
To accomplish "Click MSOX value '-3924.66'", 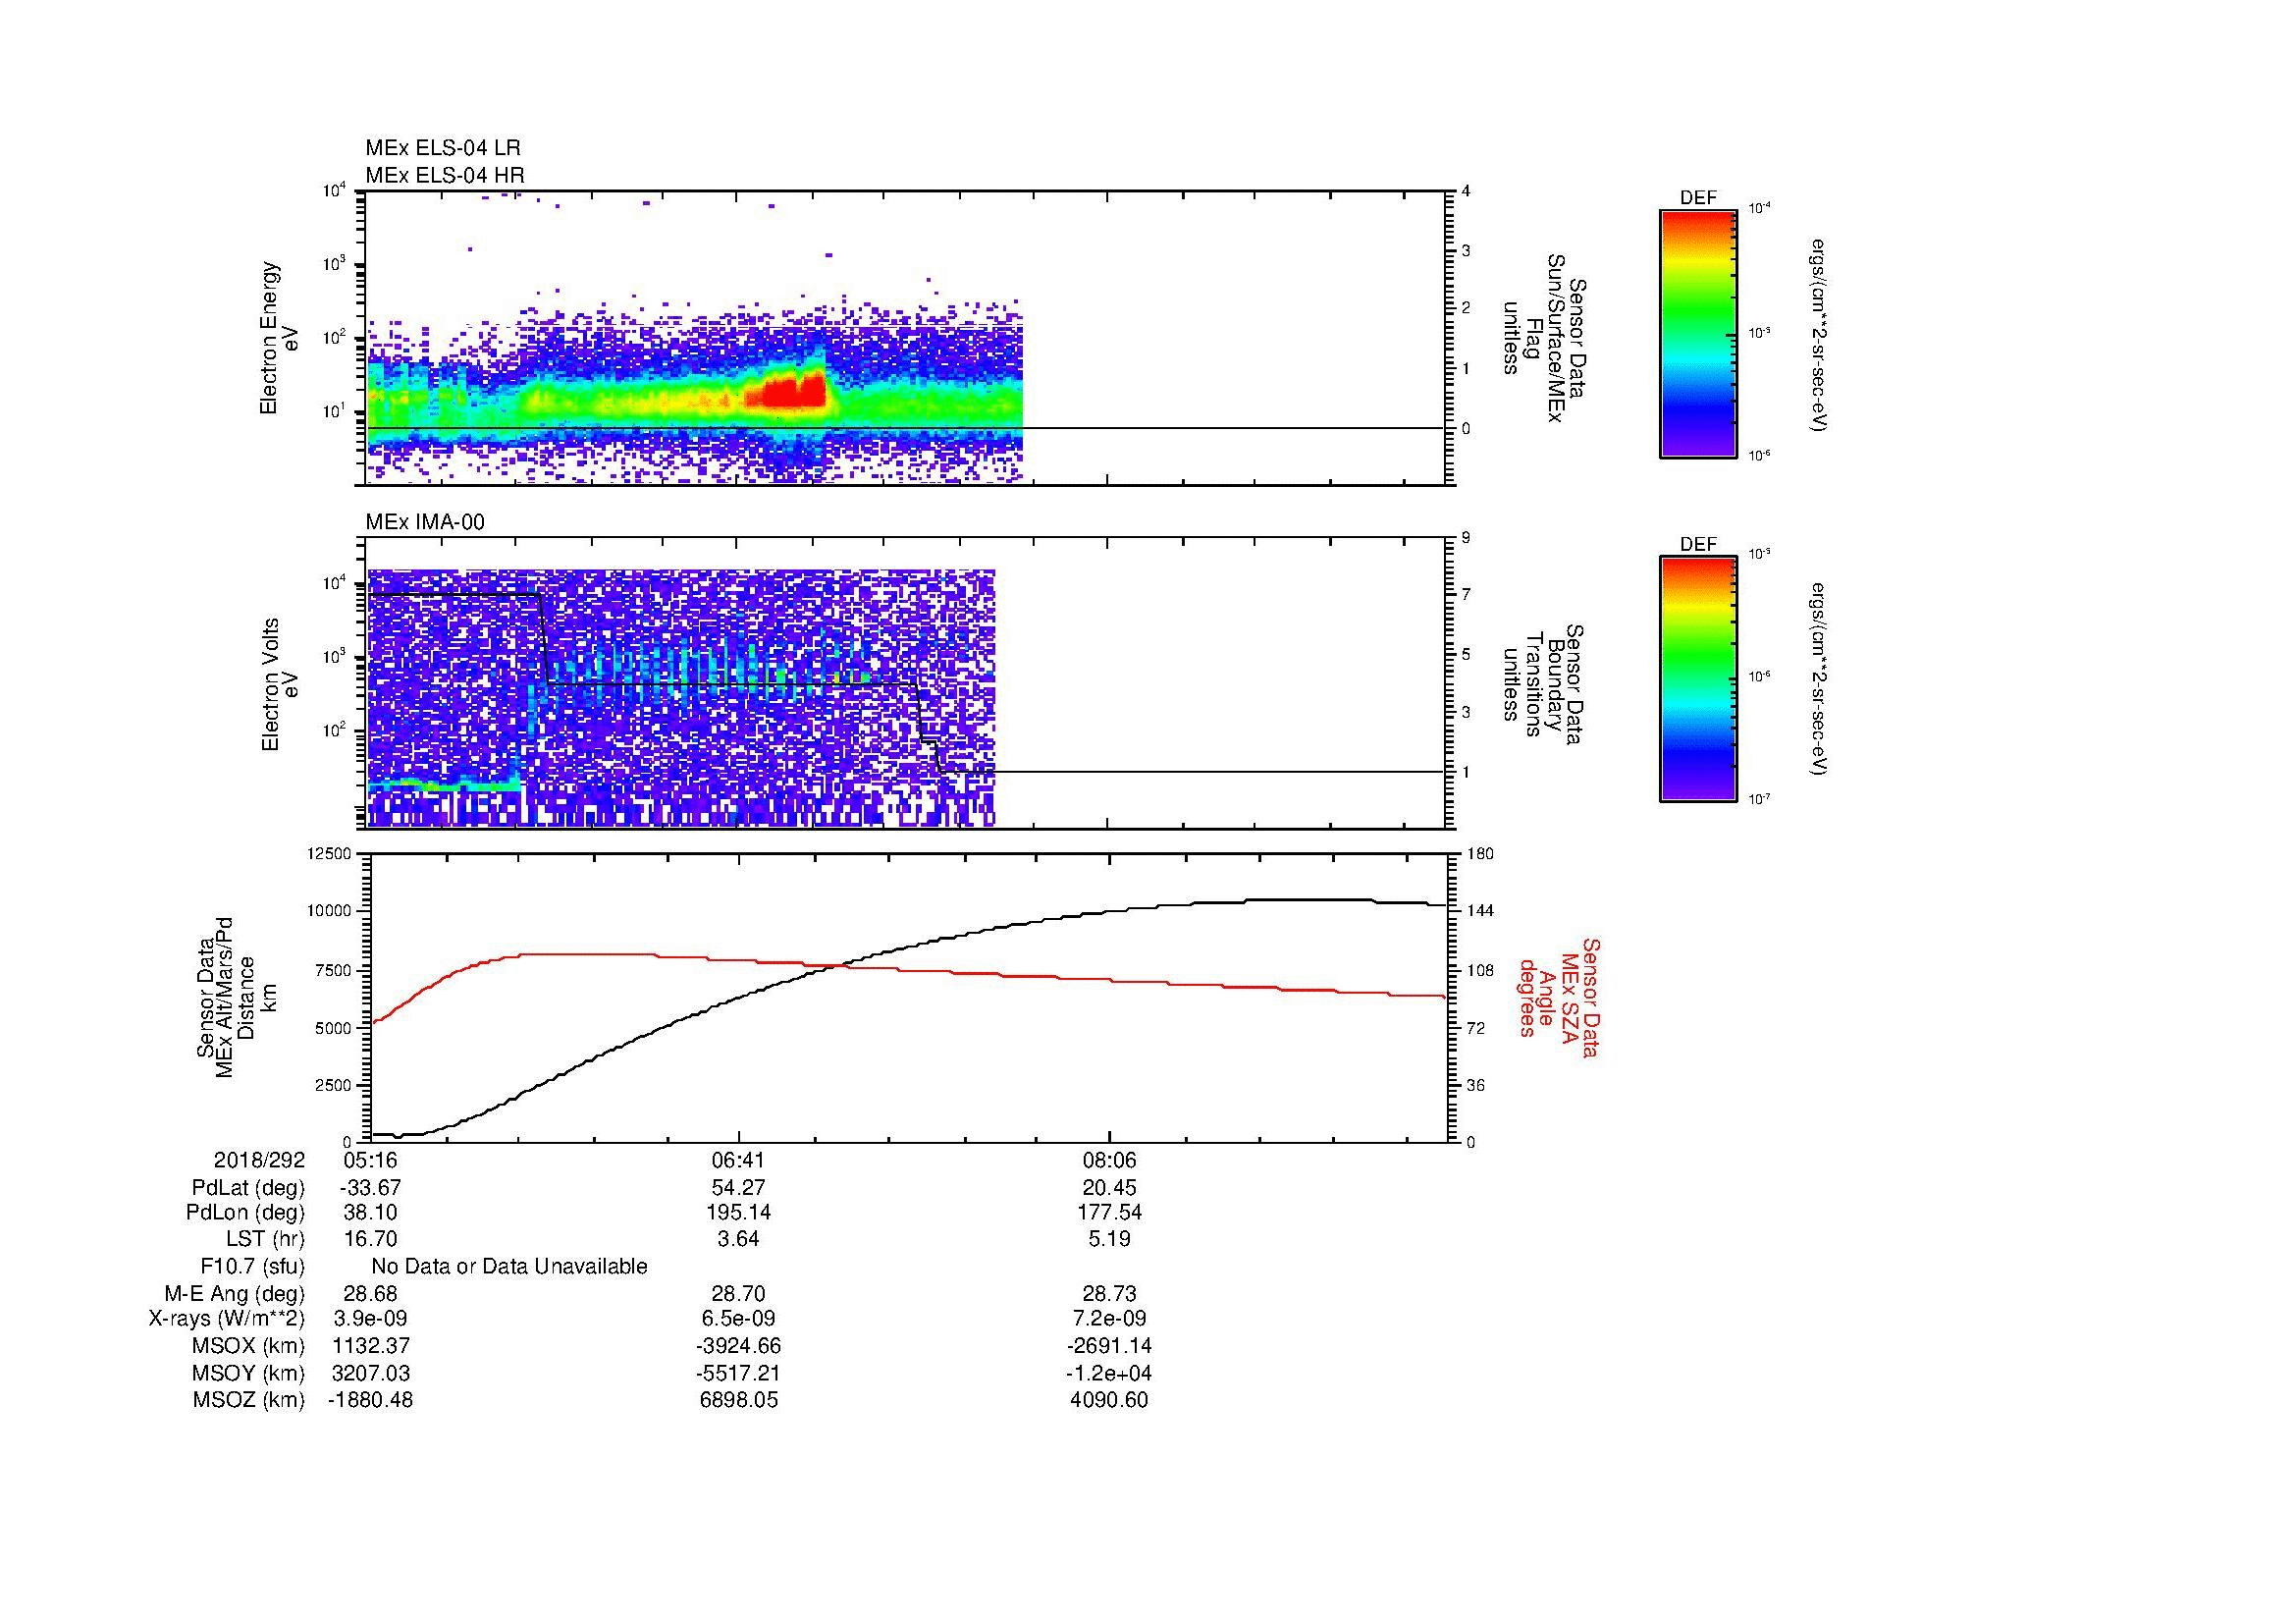I will pyautogui.click(x=738, y=1346).
